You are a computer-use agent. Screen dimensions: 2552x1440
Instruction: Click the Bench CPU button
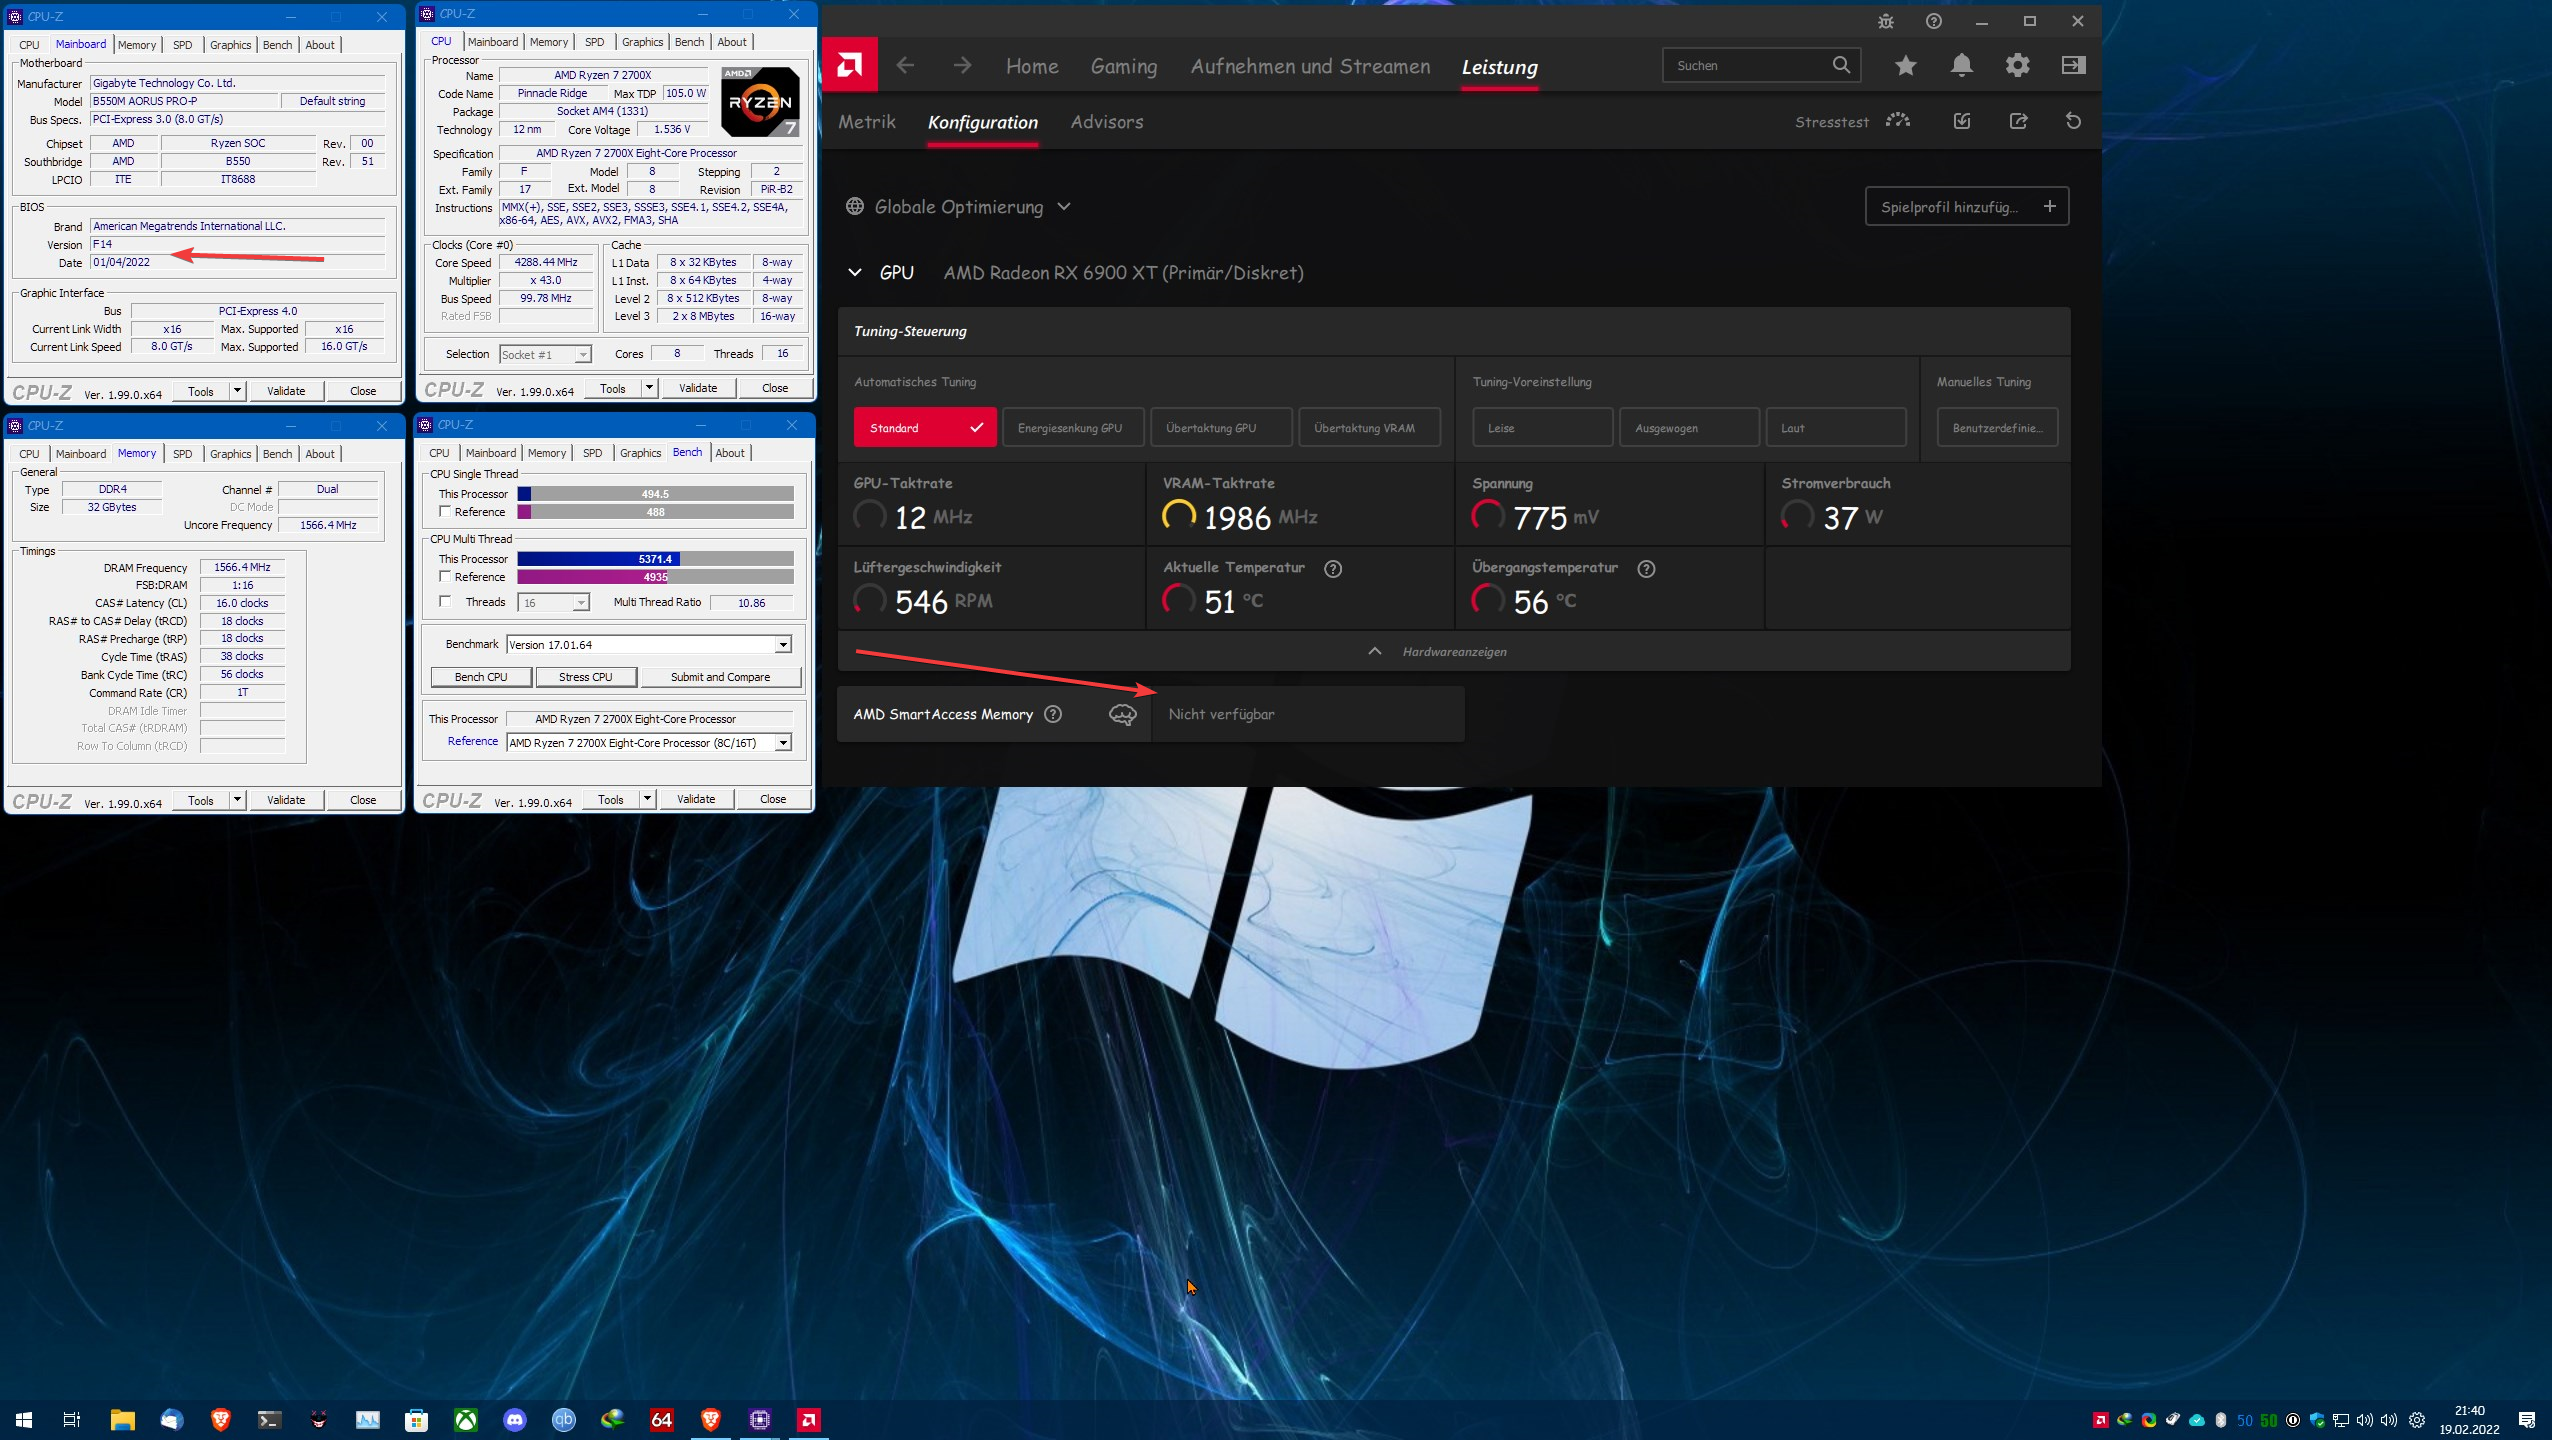481,677
